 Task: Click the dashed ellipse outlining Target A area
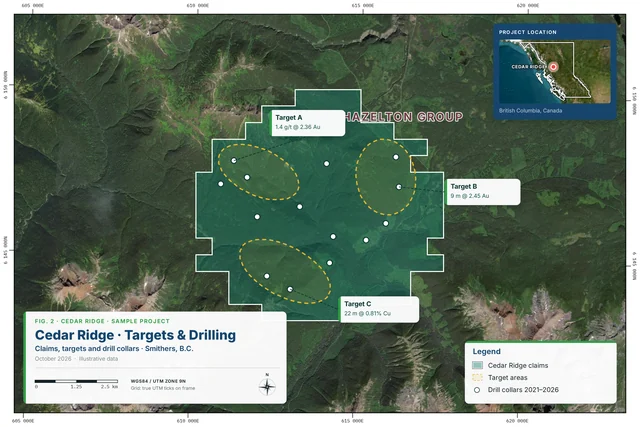tap(258, 172)
